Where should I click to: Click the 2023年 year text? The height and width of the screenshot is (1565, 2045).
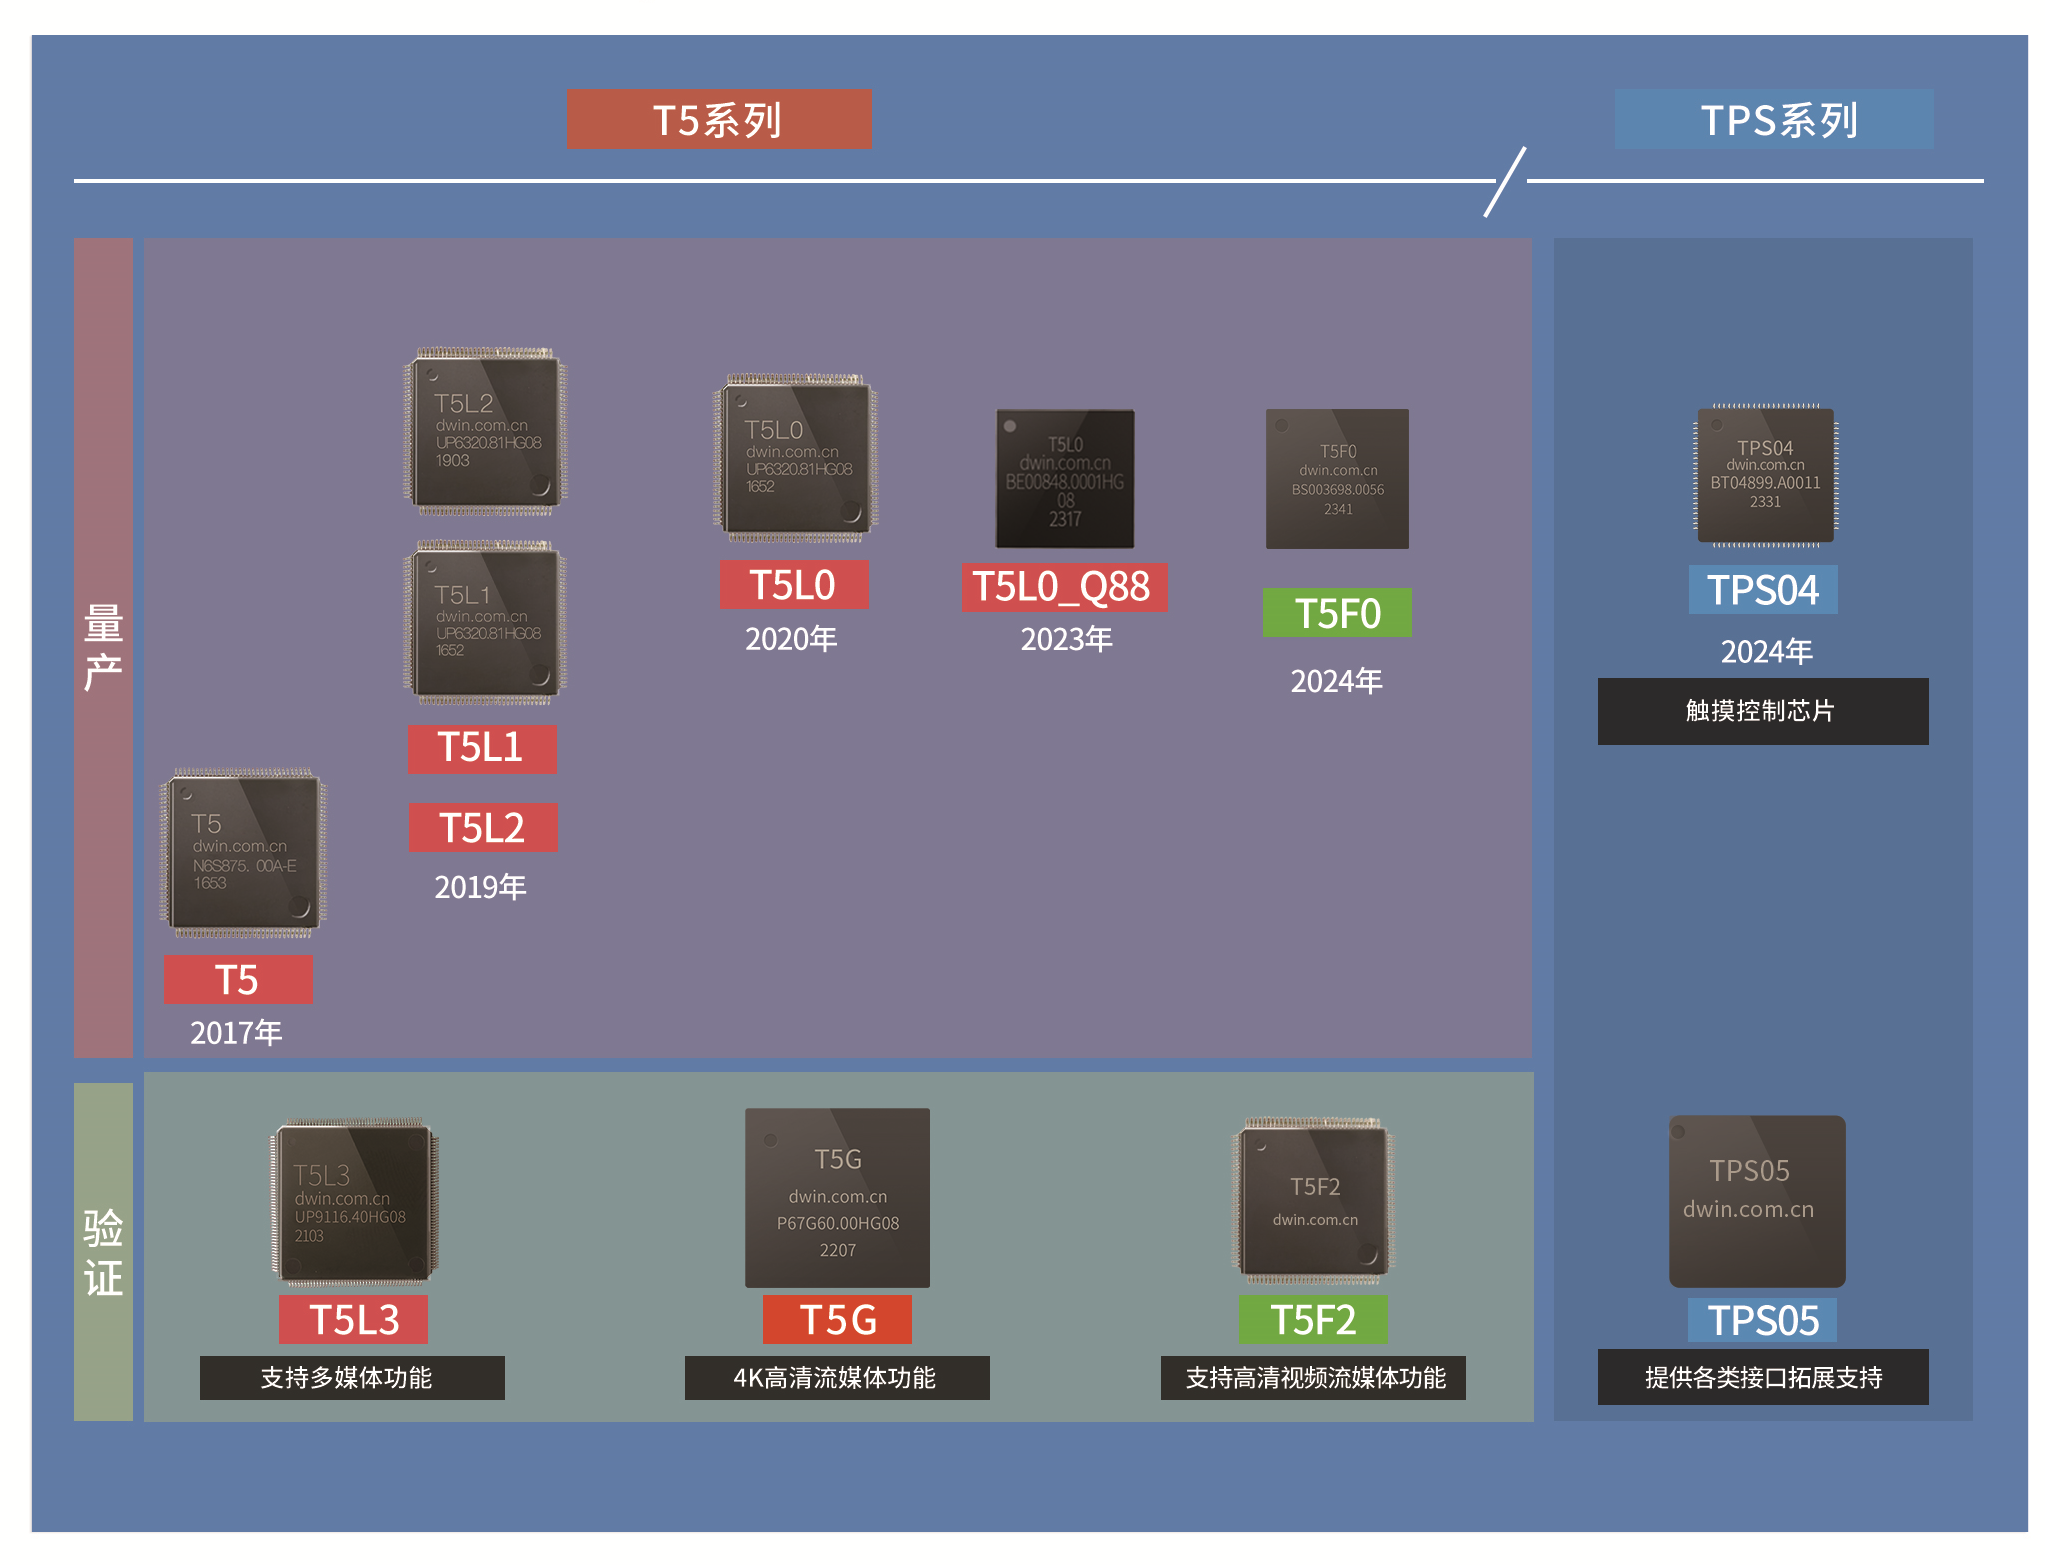(1067, 639)
